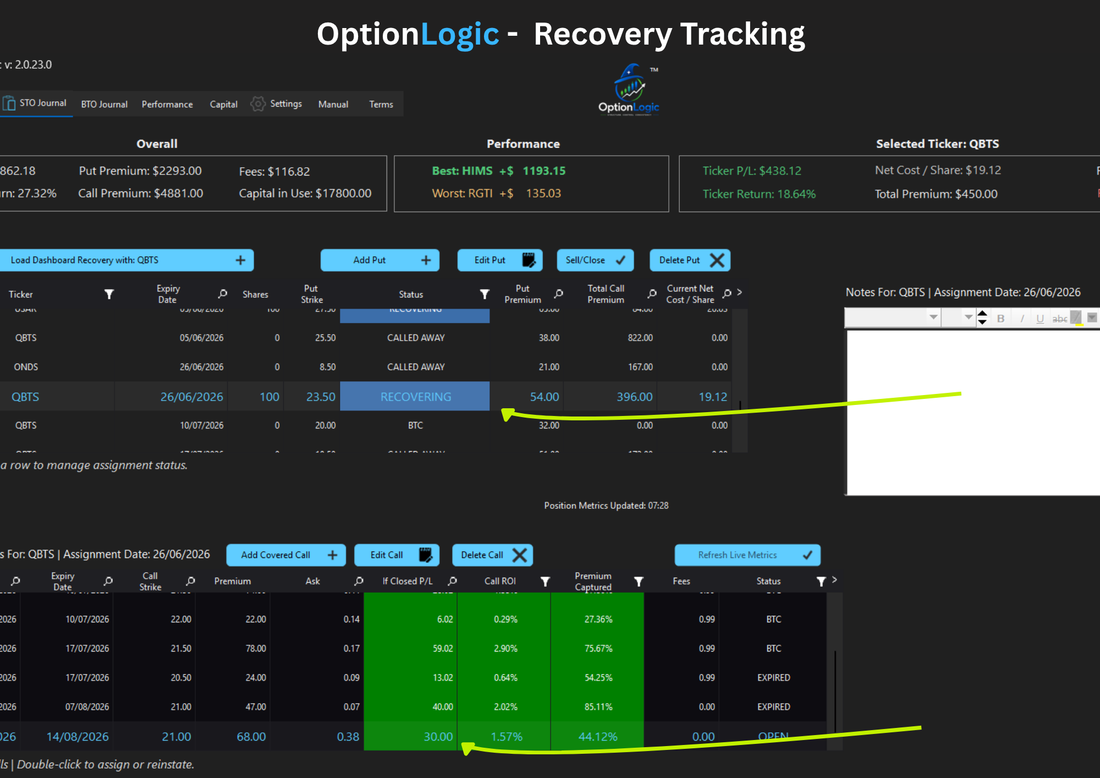Click the Ticker column filter icon
This screenshot has height=778, width=1100.
tap(109, 294)
